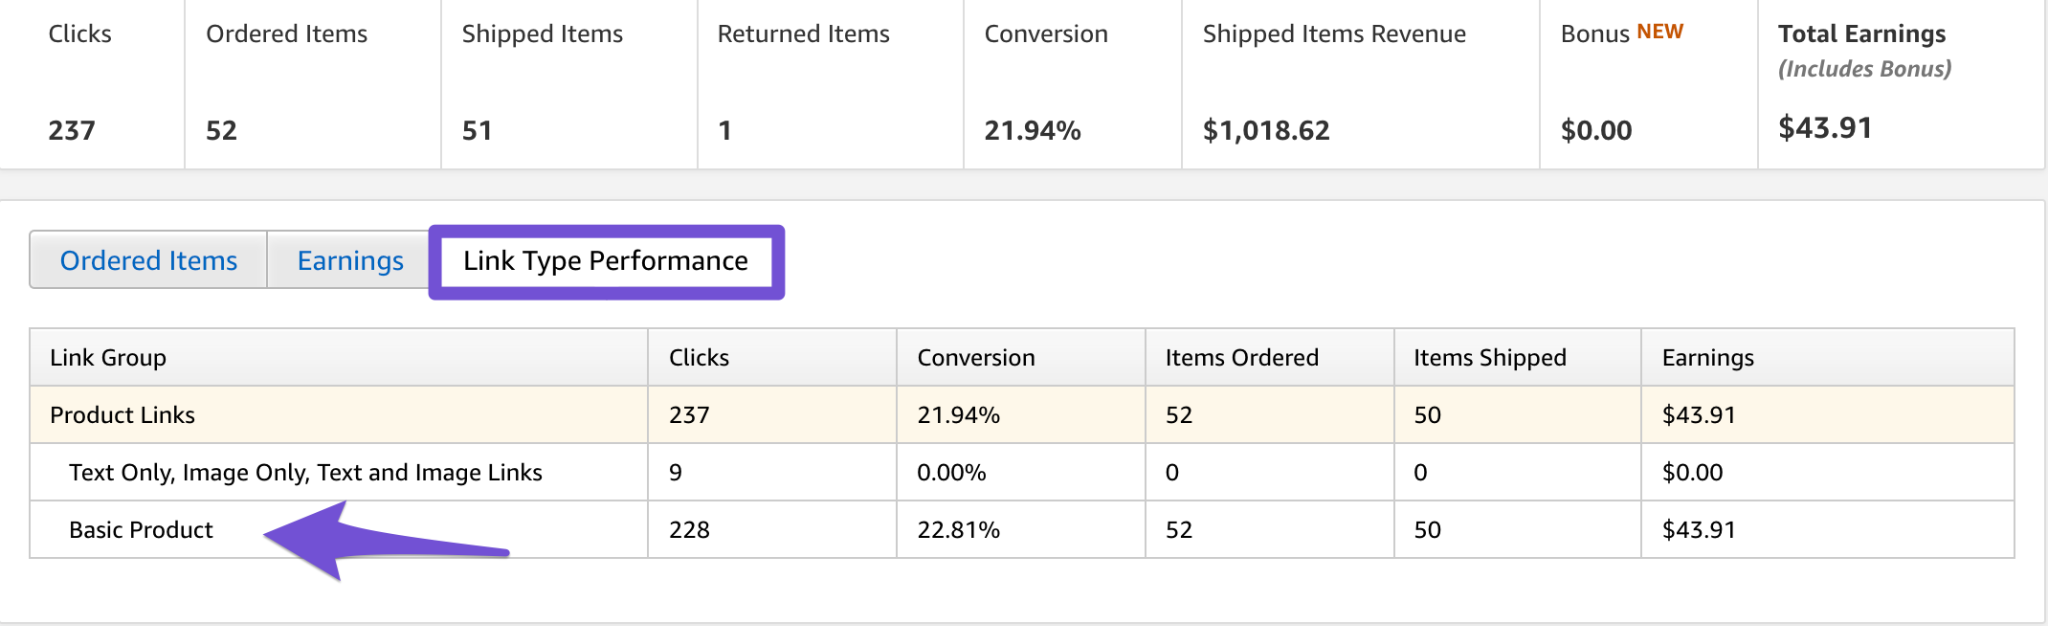Click the summary Clicks value 237
This screenshot has height=626, width=2048.
pos(72,130)
